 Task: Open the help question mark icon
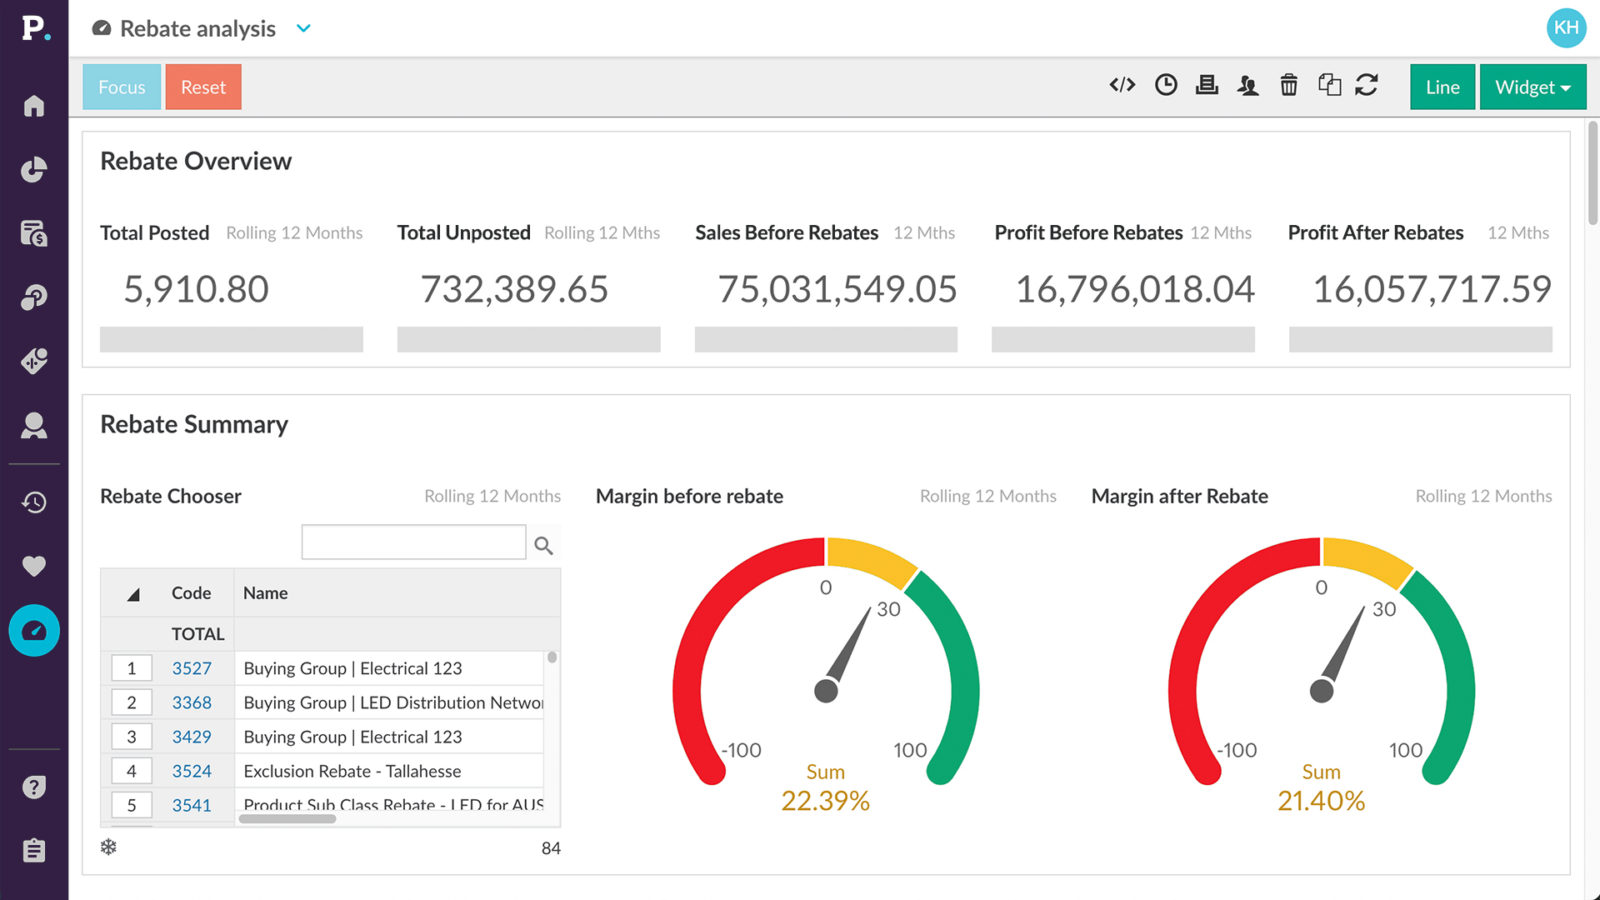[34, 787]
